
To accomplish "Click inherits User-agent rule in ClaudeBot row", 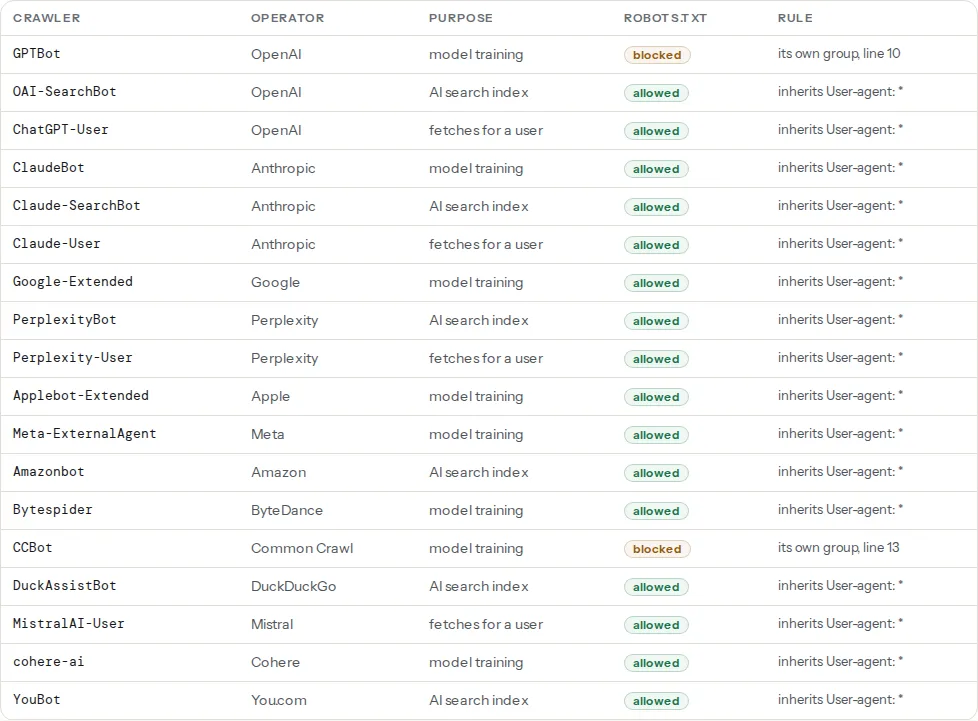I will coord(841,168).
